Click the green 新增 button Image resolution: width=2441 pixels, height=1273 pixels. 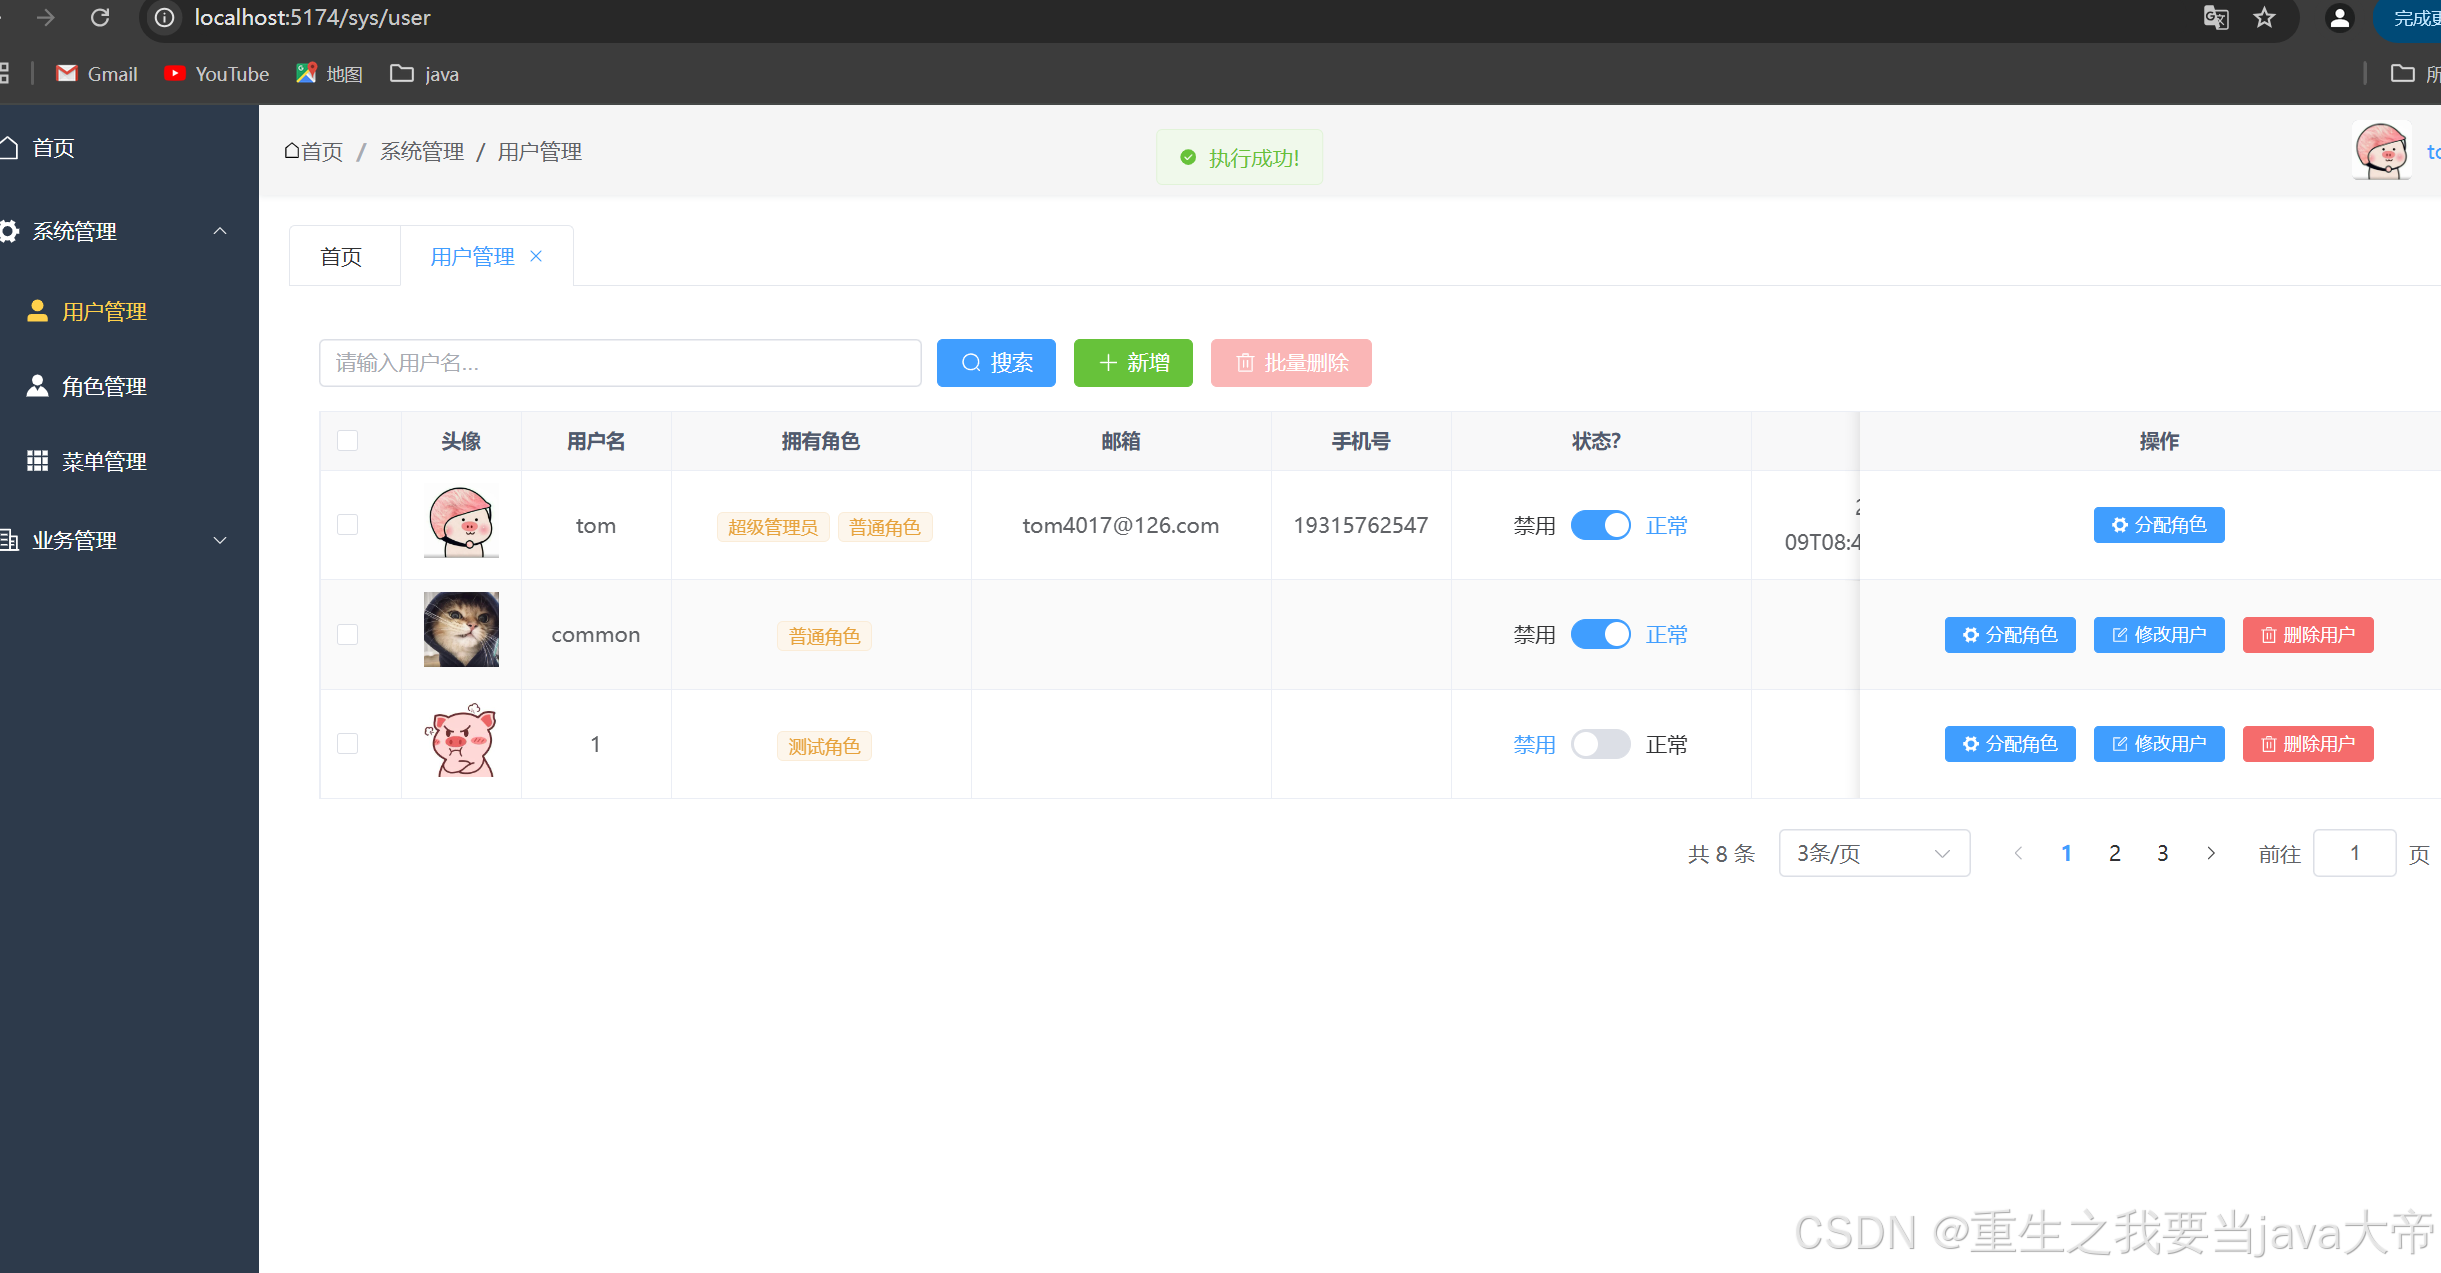(1132, 362)
